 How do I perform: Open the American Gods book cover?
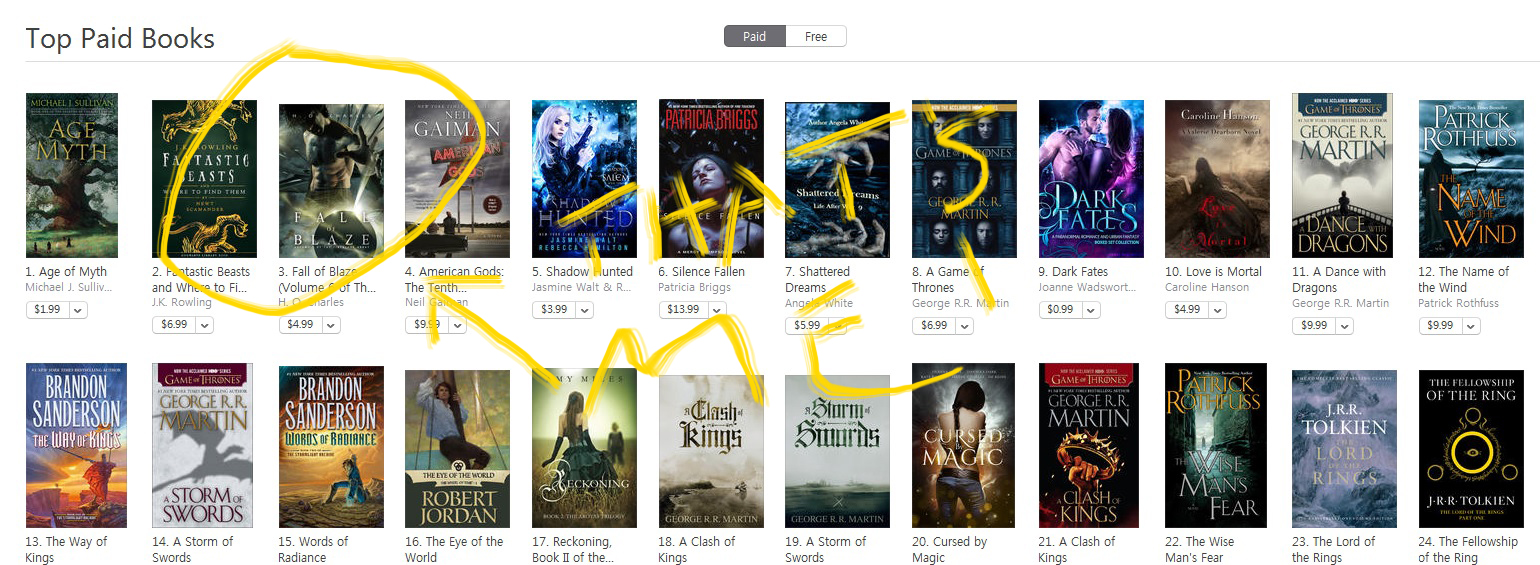457,179
